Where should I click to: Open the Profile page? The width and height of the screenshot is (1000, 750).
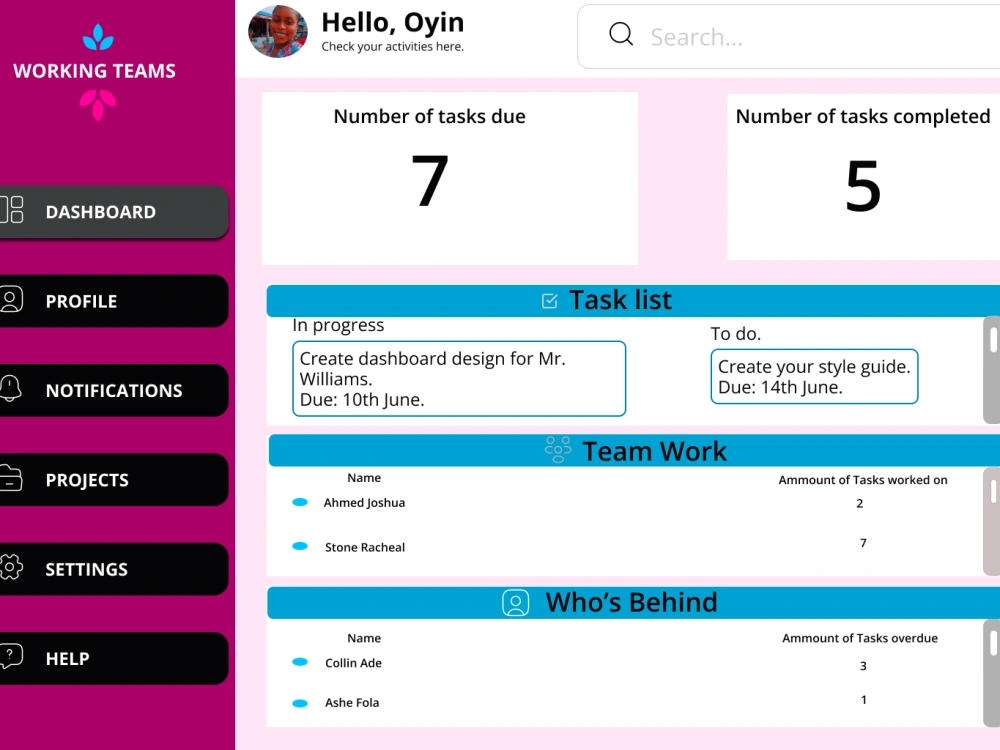point(114,301)
